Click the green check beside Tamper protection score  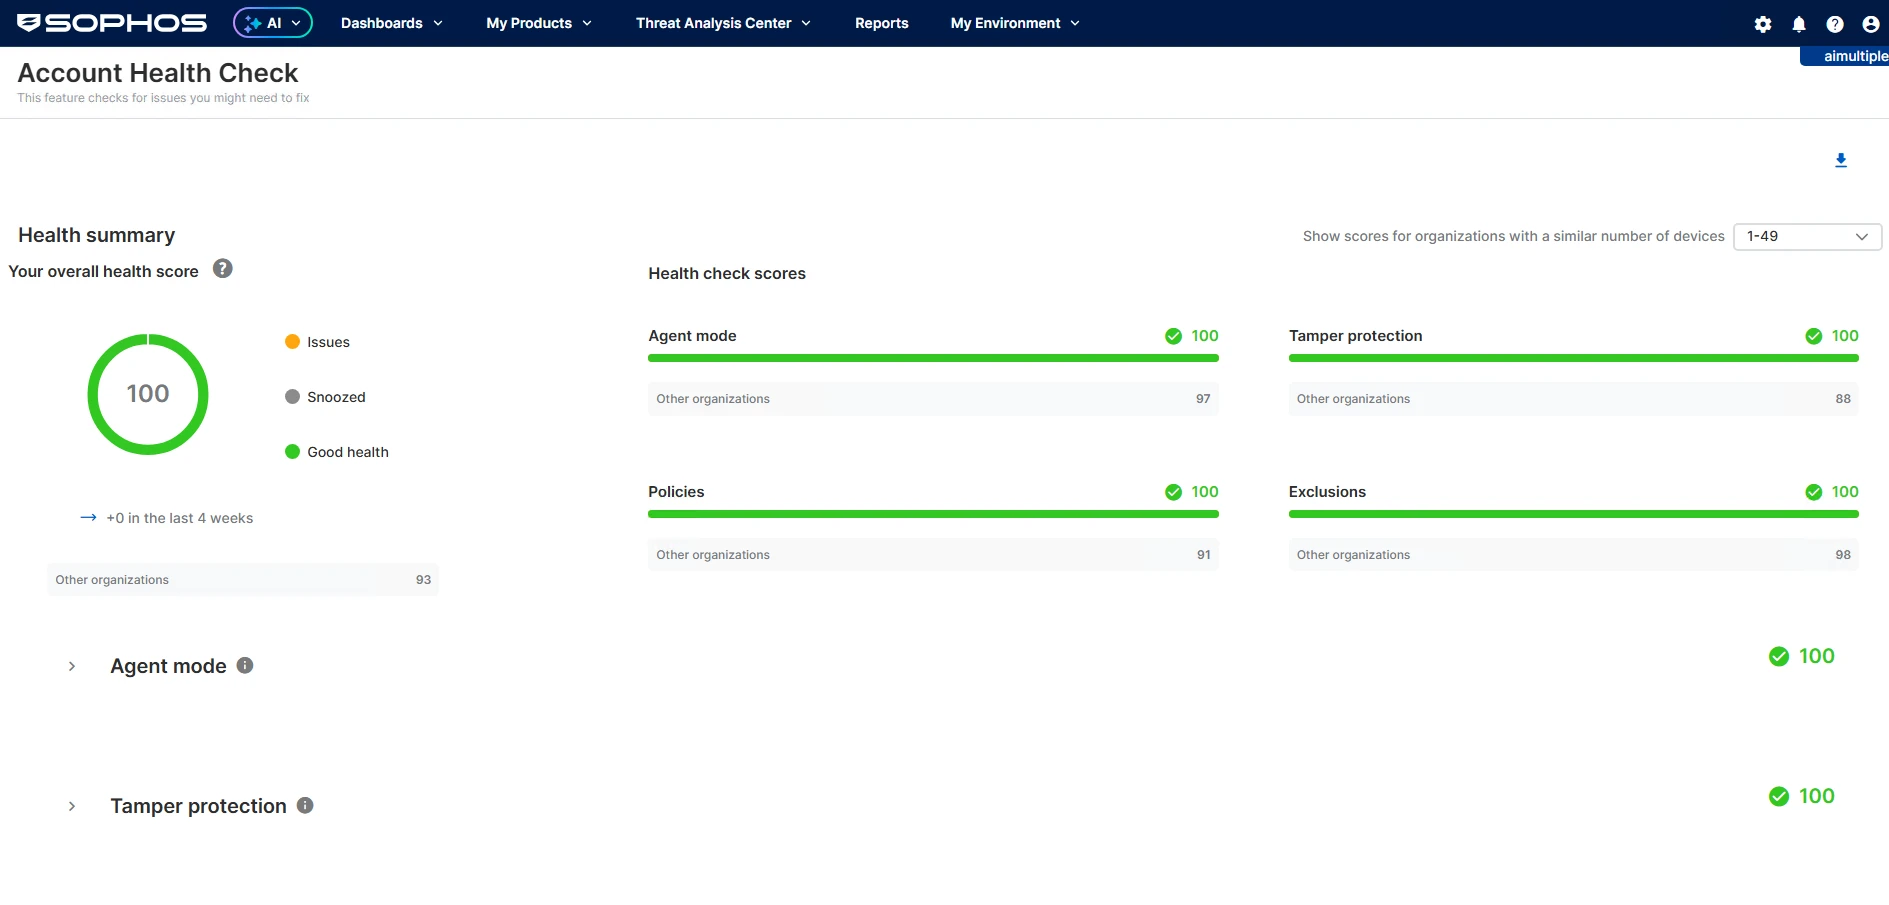pos(1814,336)
